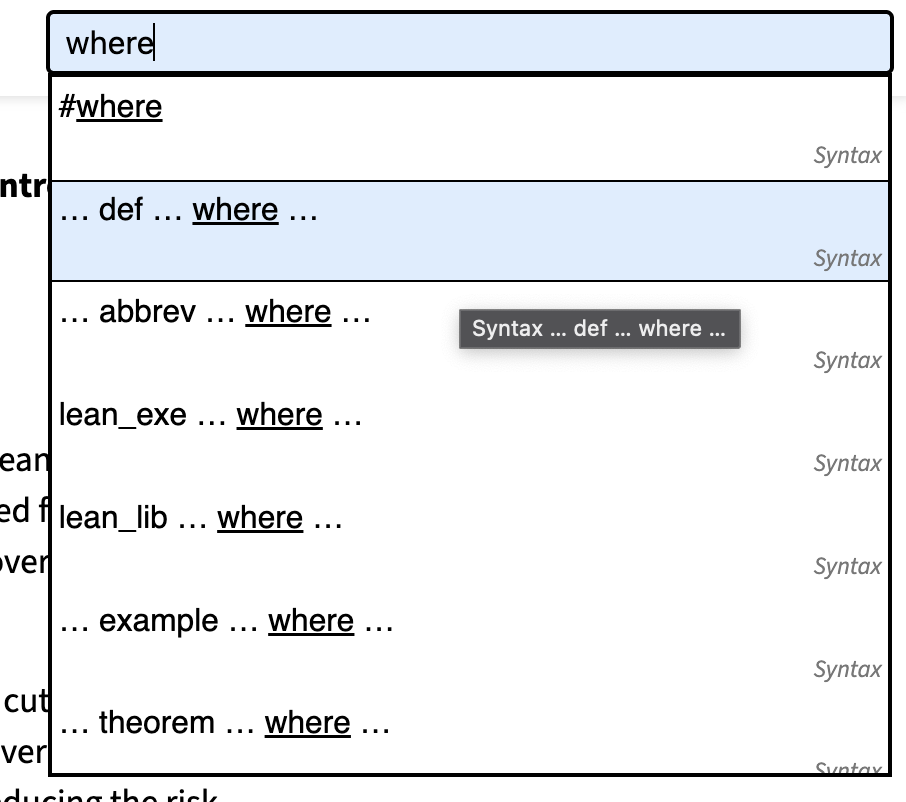Screen dimensions: 906x802
Task: Click the underlined "where" after "theorem"
Action: click(x=307, y=724)
